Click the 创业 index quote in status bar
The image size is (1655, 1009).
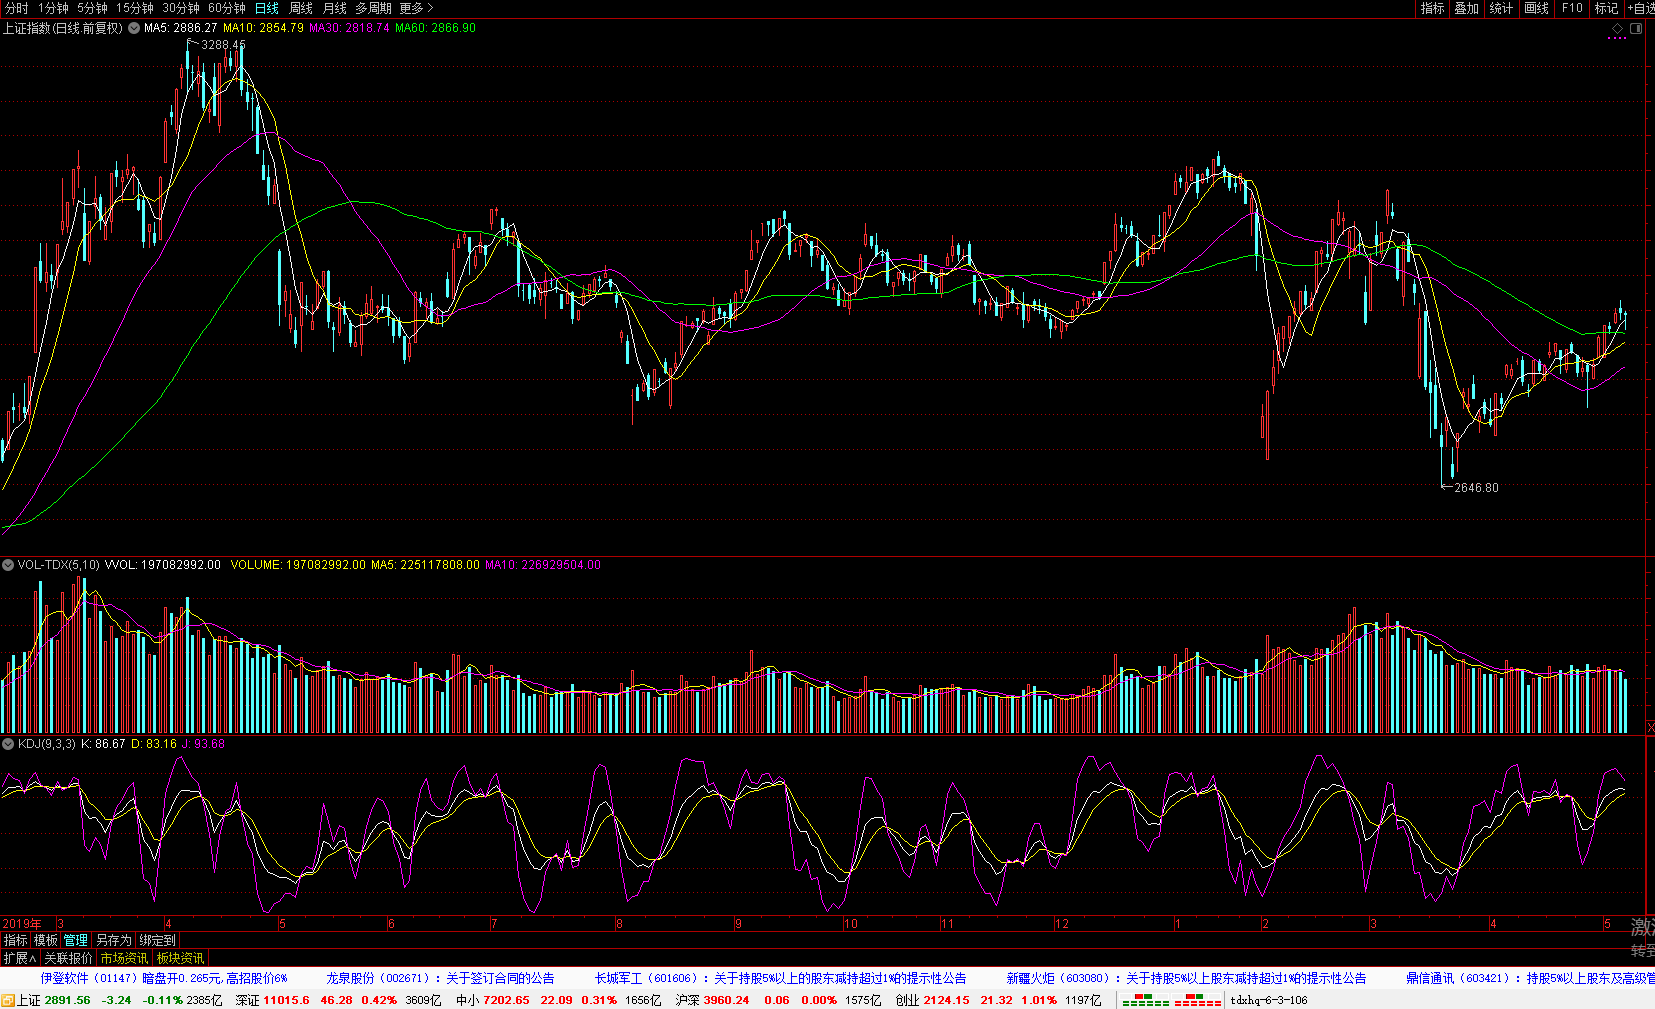point(998,1000)
